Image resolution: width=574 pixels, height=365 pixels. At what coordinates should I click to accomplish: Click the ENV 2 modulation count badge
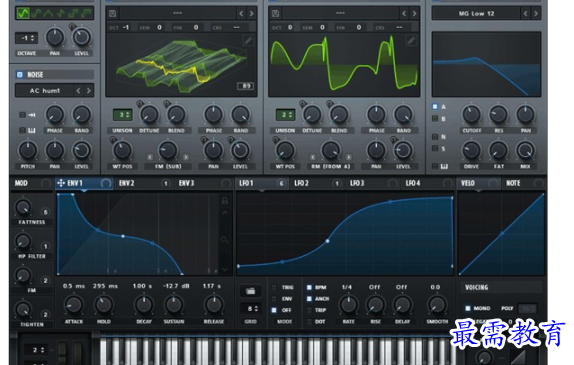(x=165, y=183)
